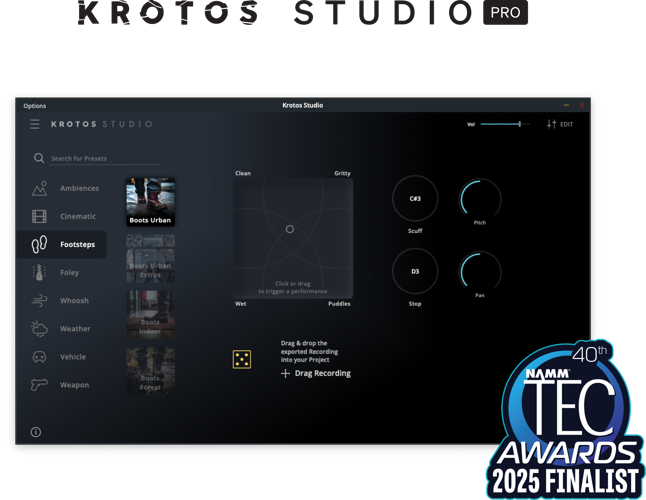Select the Whoosh wind icon
646x500 pixels.
[40, 301]
